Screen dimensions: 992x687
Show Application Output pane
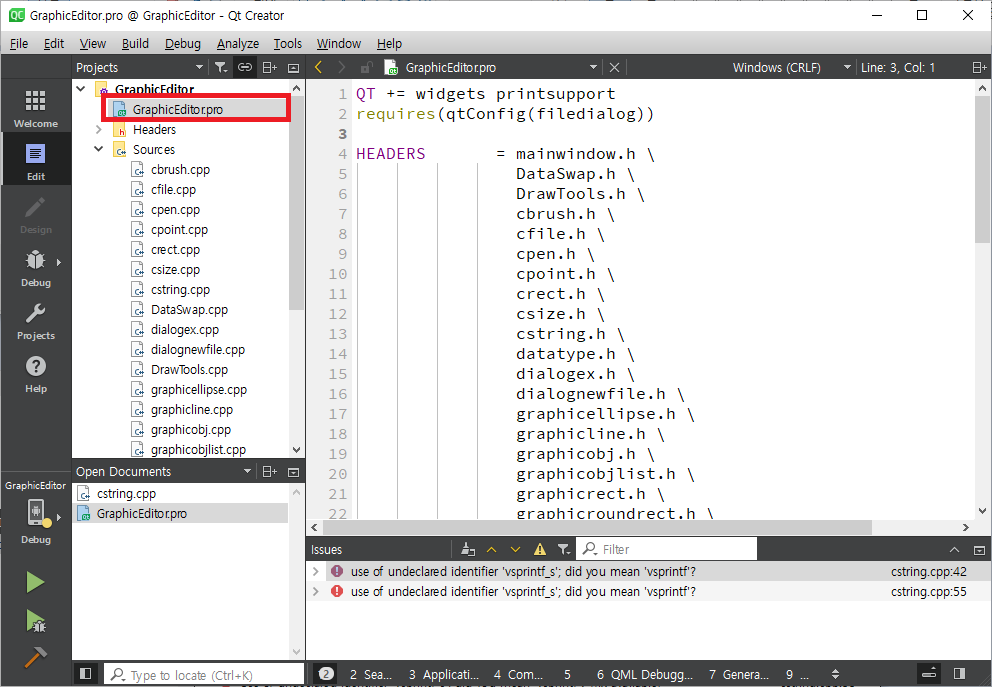pos(443,674)
